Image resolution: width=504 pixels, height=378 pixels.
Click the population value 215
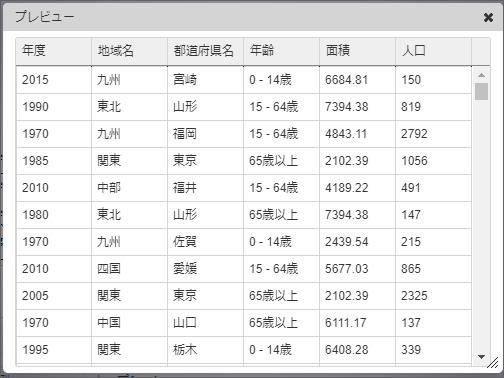point(433,242)
